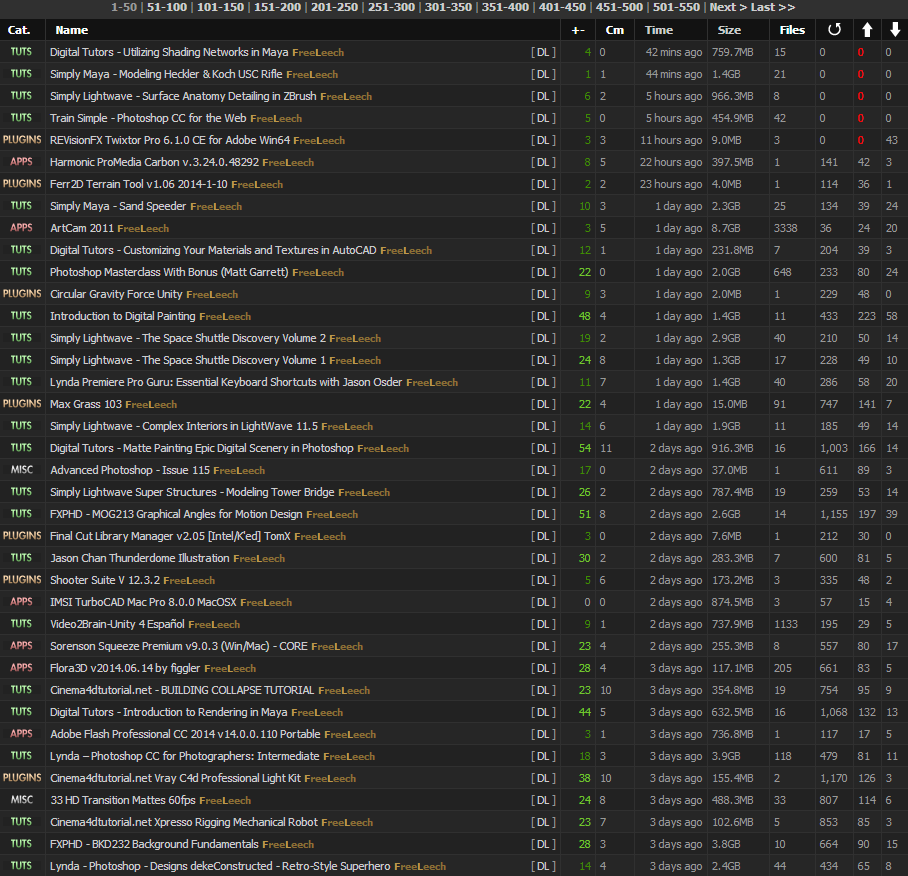Screen dimensions: 908x876
Task: Go to page 101-150
Action: (221, 7)
